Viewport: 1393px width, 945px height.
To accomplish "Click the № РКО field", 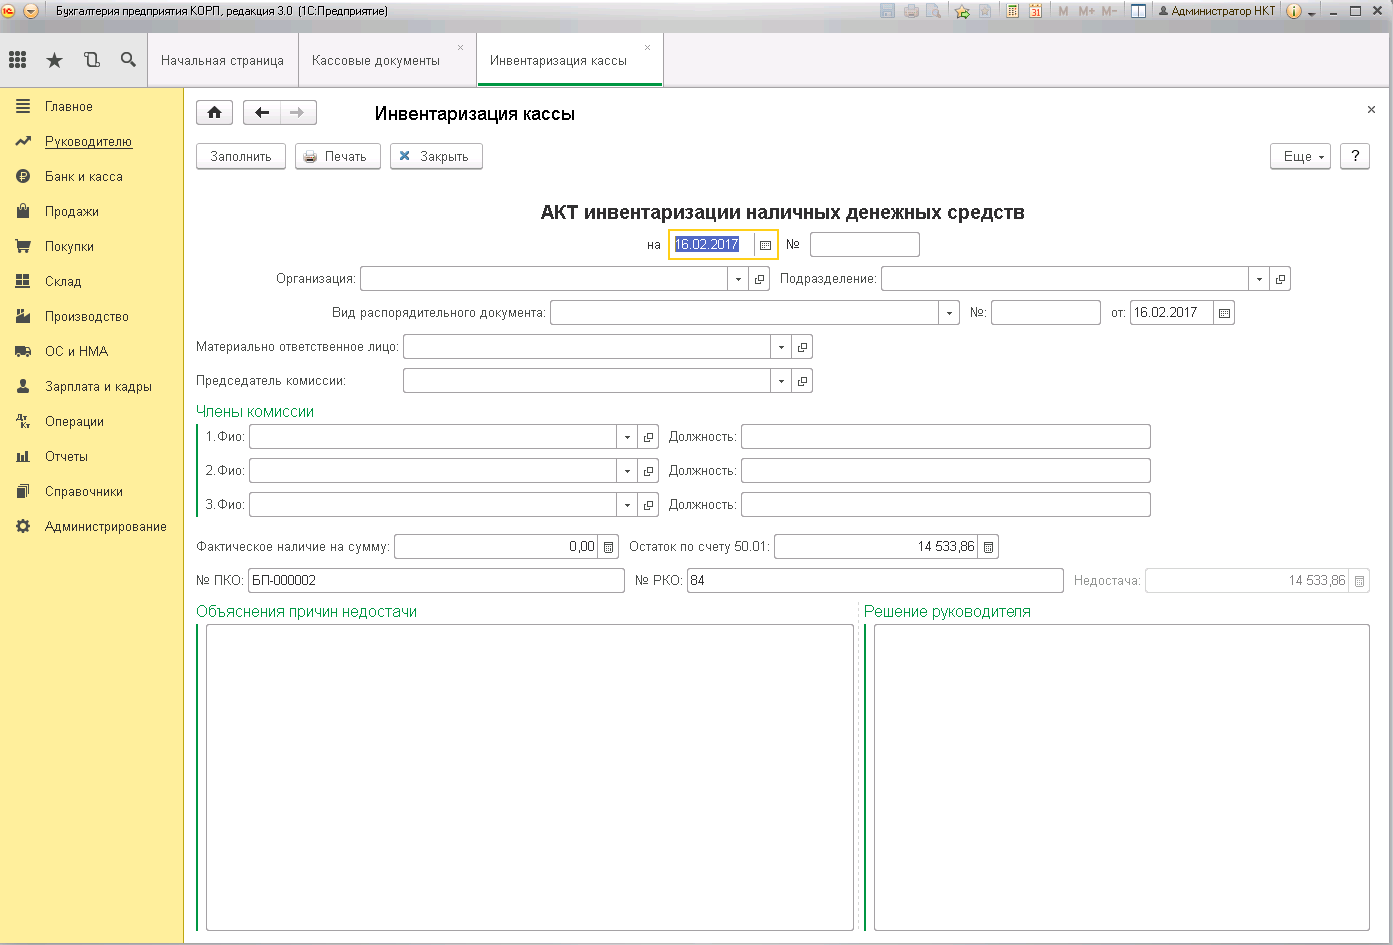I will tap(875, 581).
